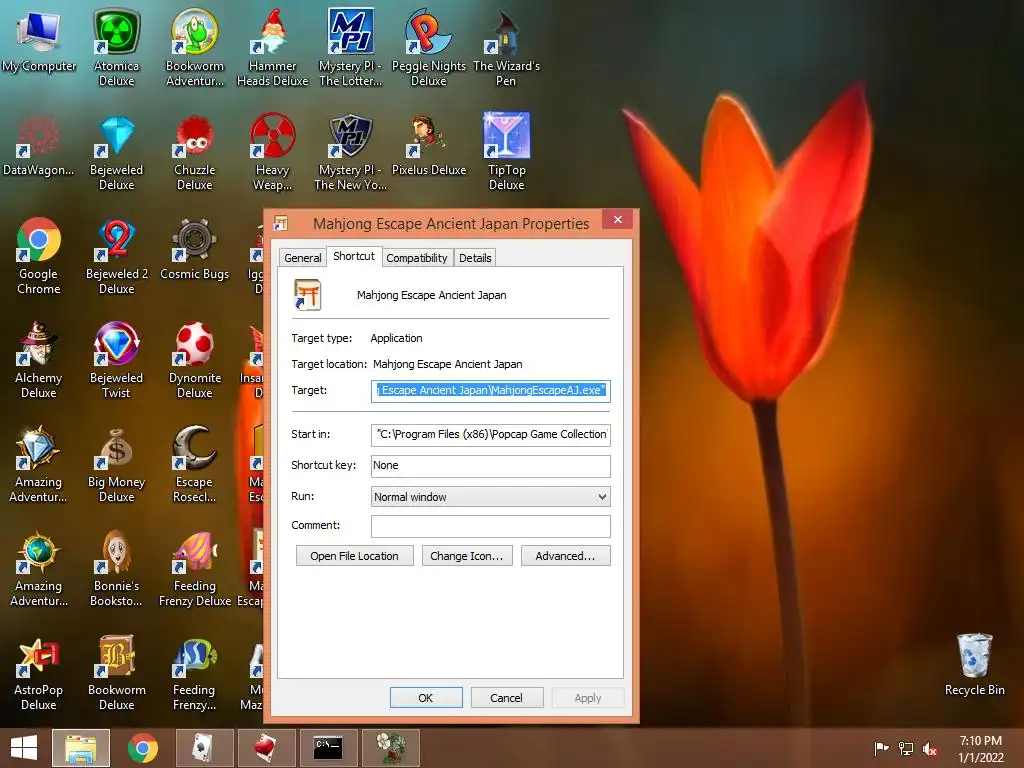Select Chuzzle Deluxe shortcut
Image resolution: width=1024 pixels, height=768 pixels.
[x=195, y=152]
